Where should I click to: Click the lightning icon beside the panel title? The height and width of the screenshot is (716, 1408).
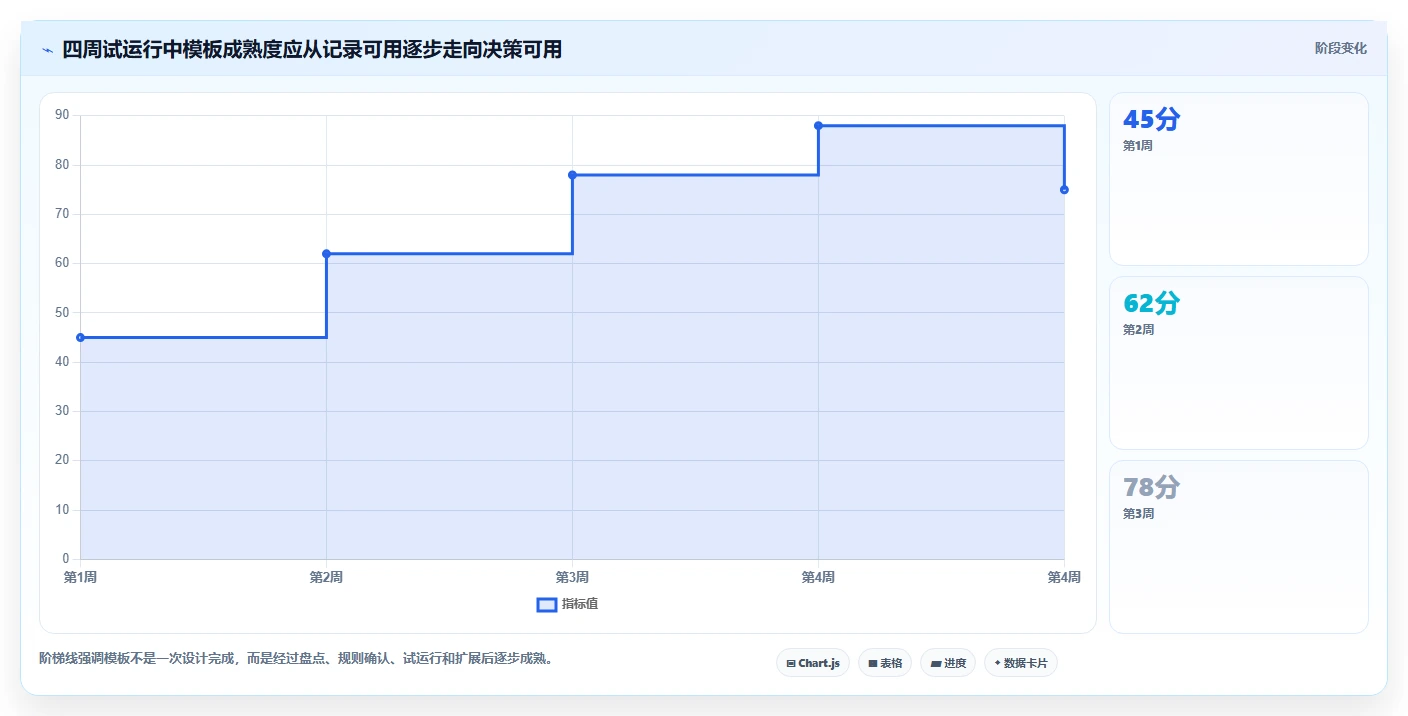[x=47, y=50]
